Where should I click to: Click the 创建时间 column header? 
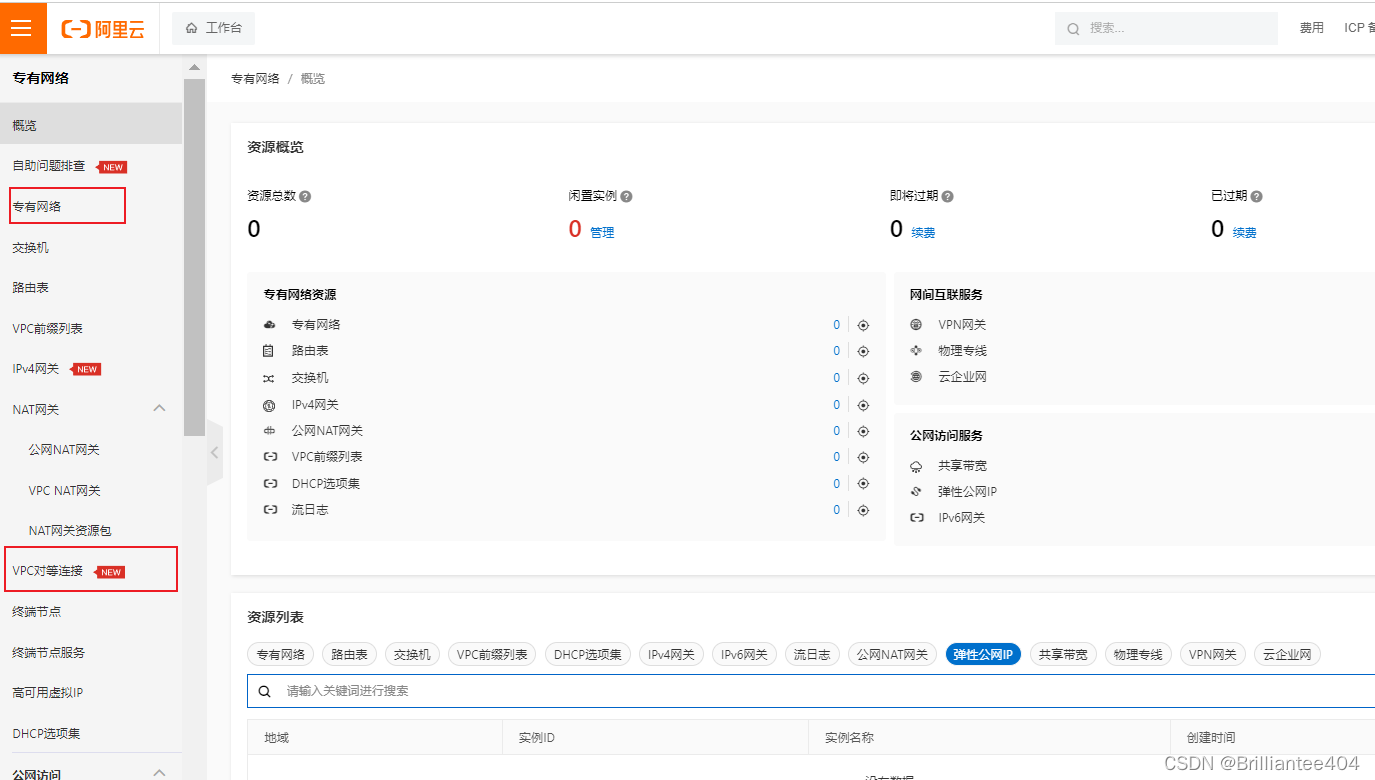[1273, 737]
